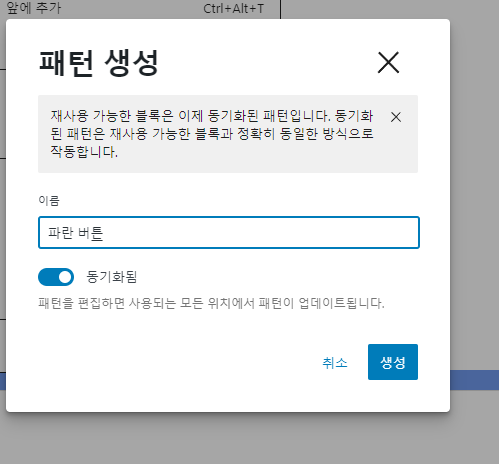
Task: Close the 패턴 생성 dialog
Action: 388,62
